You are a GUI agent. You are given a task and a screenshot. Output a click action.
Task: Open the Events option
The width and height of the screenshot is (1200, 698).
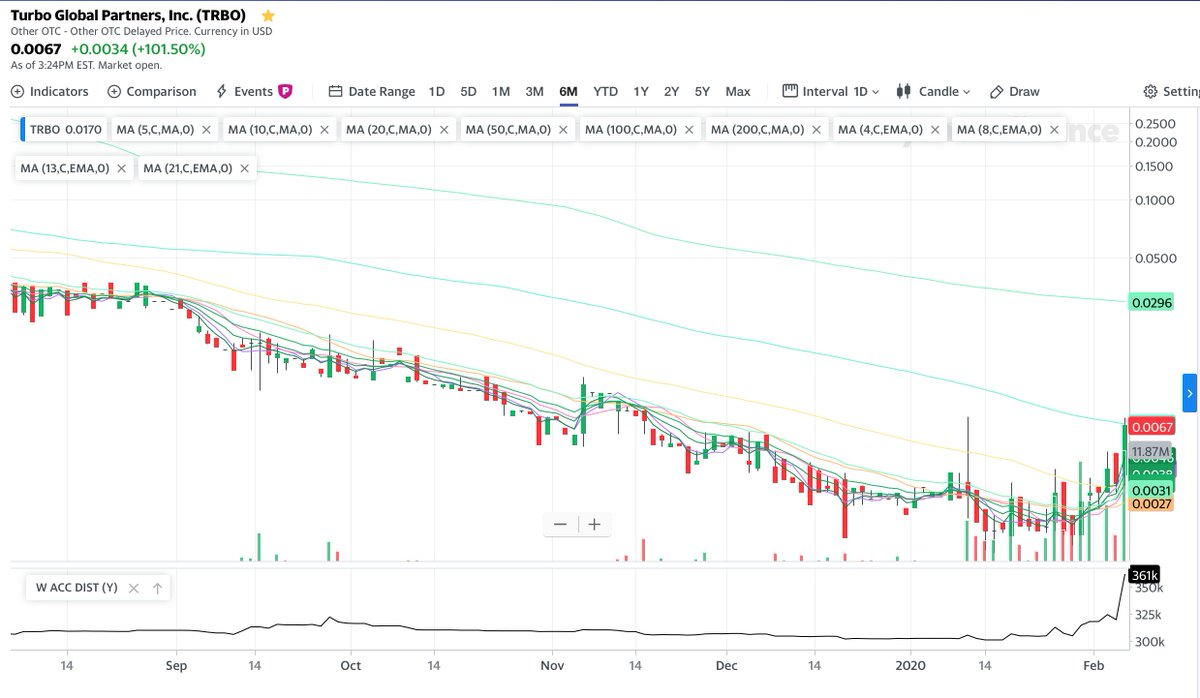[x=245, y=91]
